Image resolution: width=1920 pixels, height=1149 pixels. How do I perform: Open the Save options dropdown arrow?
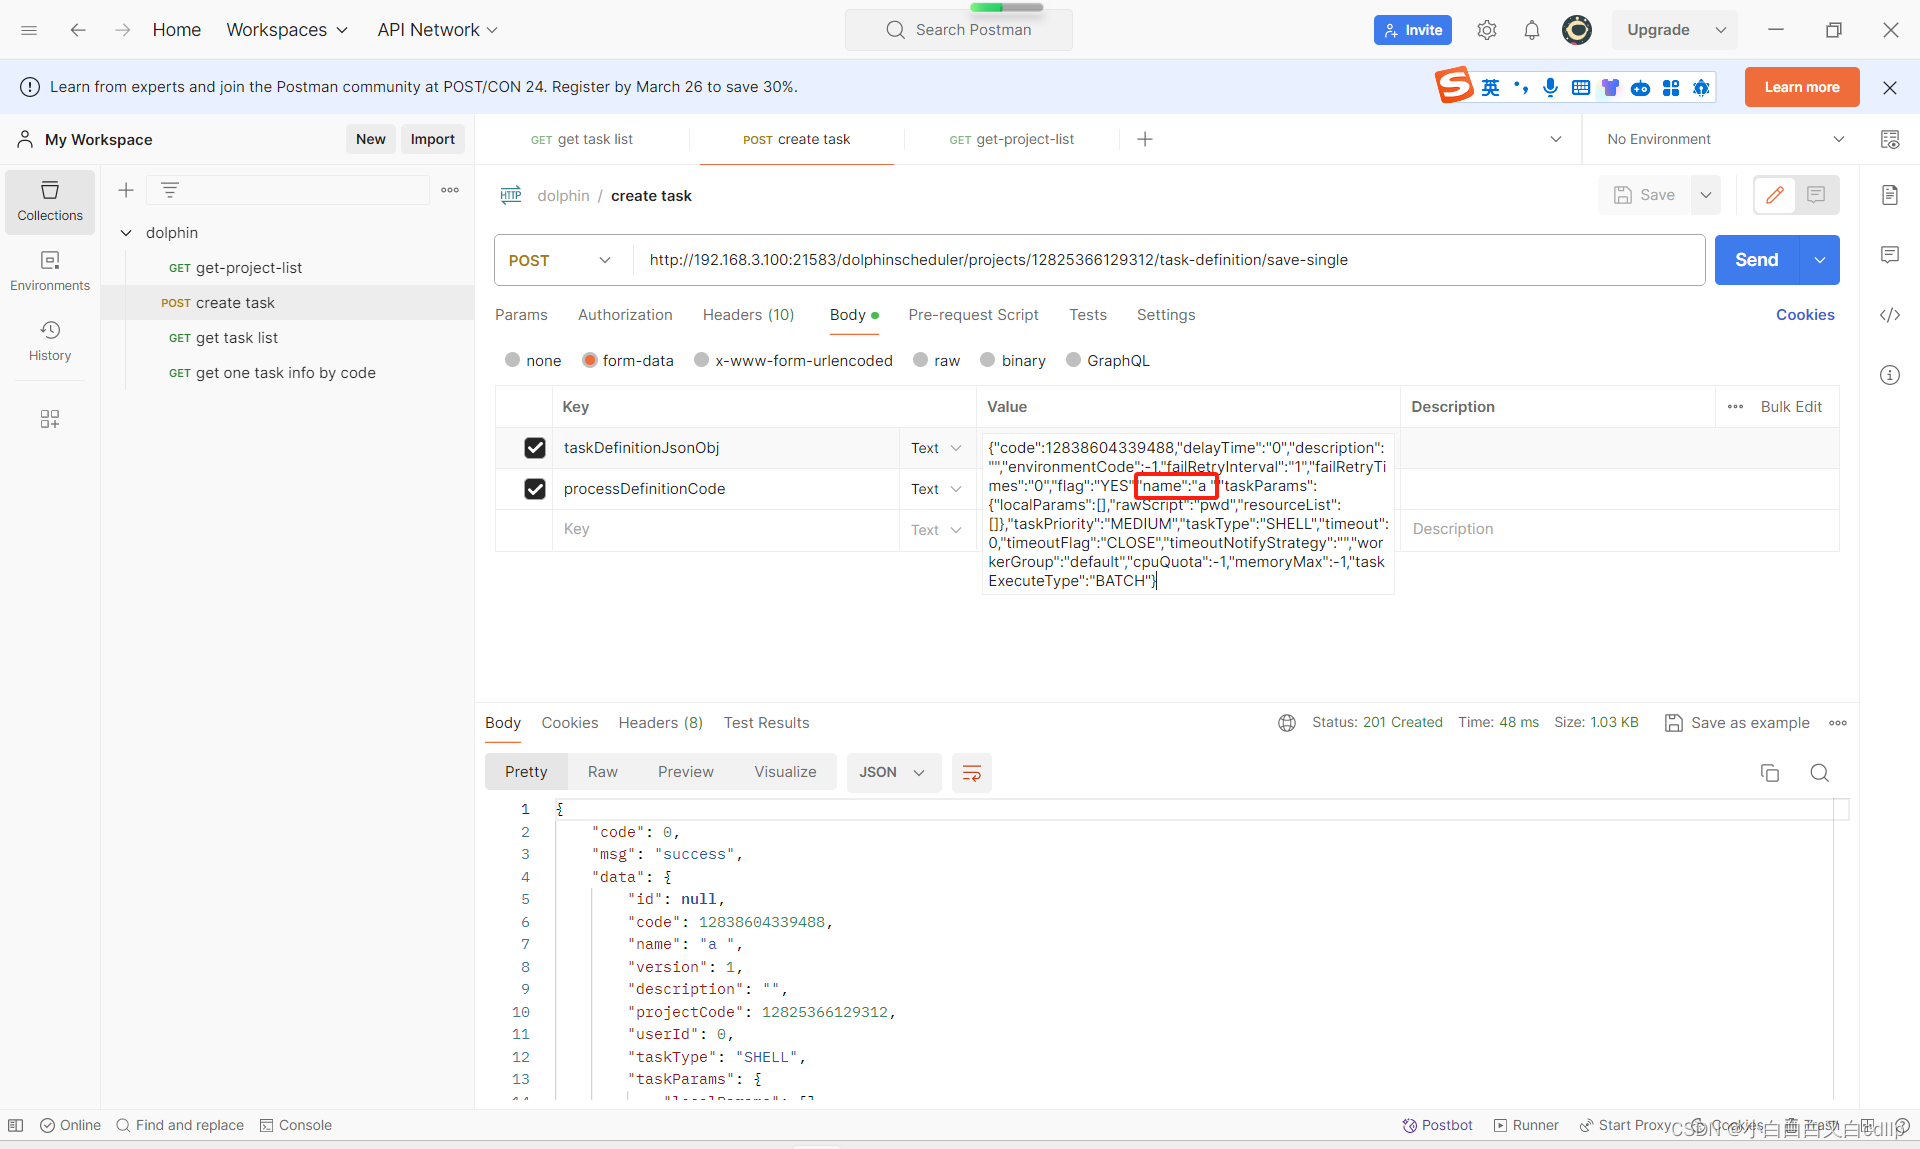pos(1706,195)
